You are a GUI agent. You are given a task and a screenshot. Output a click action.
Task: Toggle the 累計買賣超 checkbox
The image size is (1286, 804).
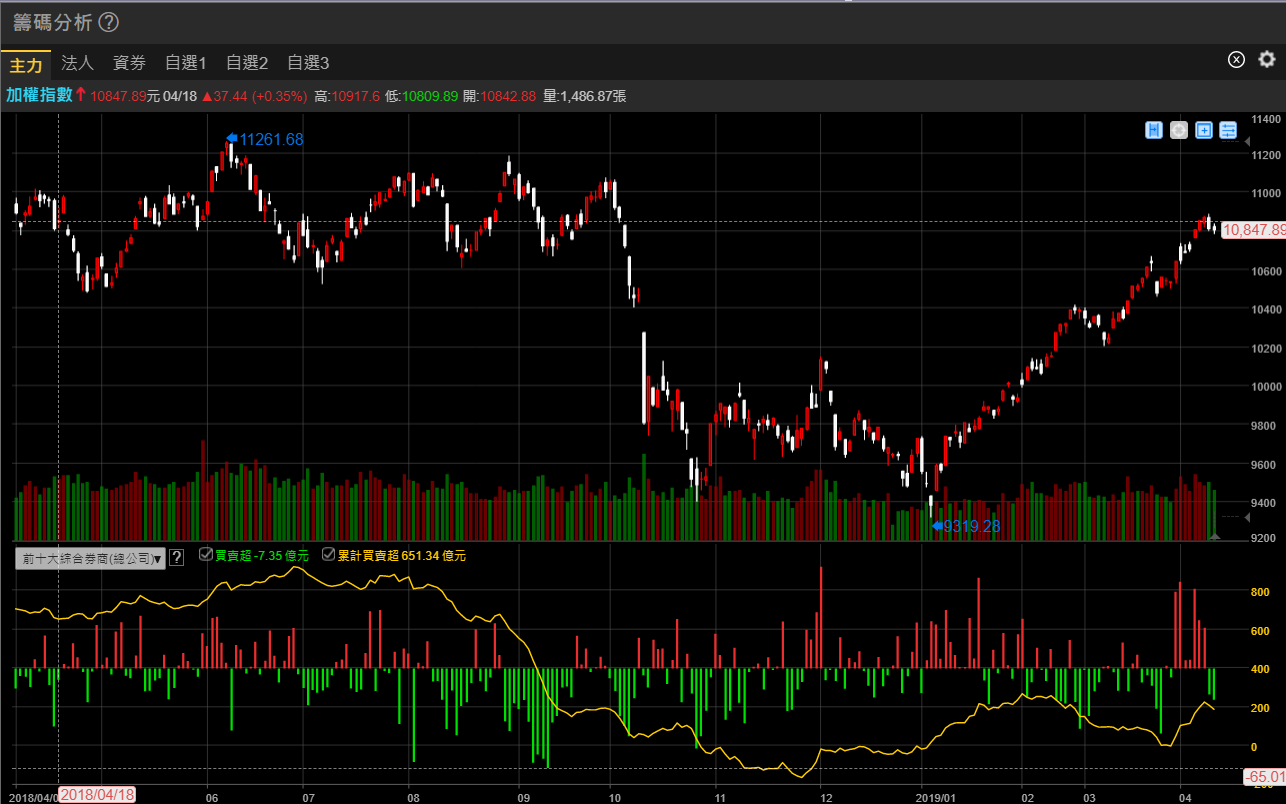click(329, 554)
